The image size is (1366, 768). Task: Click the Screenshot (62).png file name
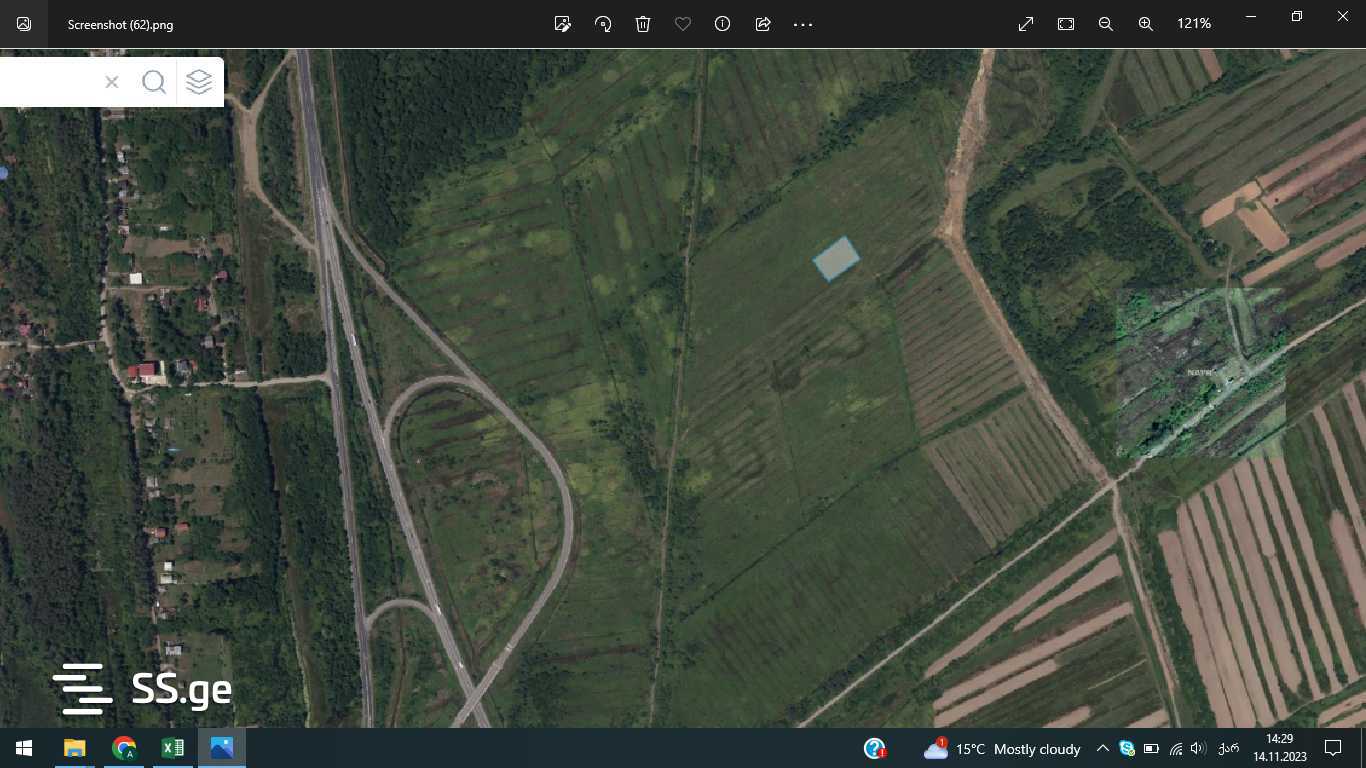point(120,25)
